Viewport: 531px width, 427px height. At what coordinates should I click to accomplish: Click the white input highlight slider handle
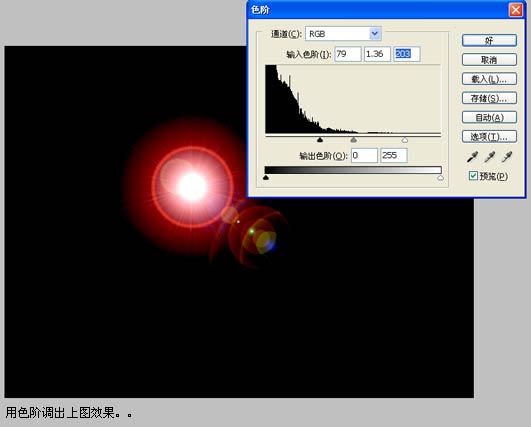tap(405, 140)
